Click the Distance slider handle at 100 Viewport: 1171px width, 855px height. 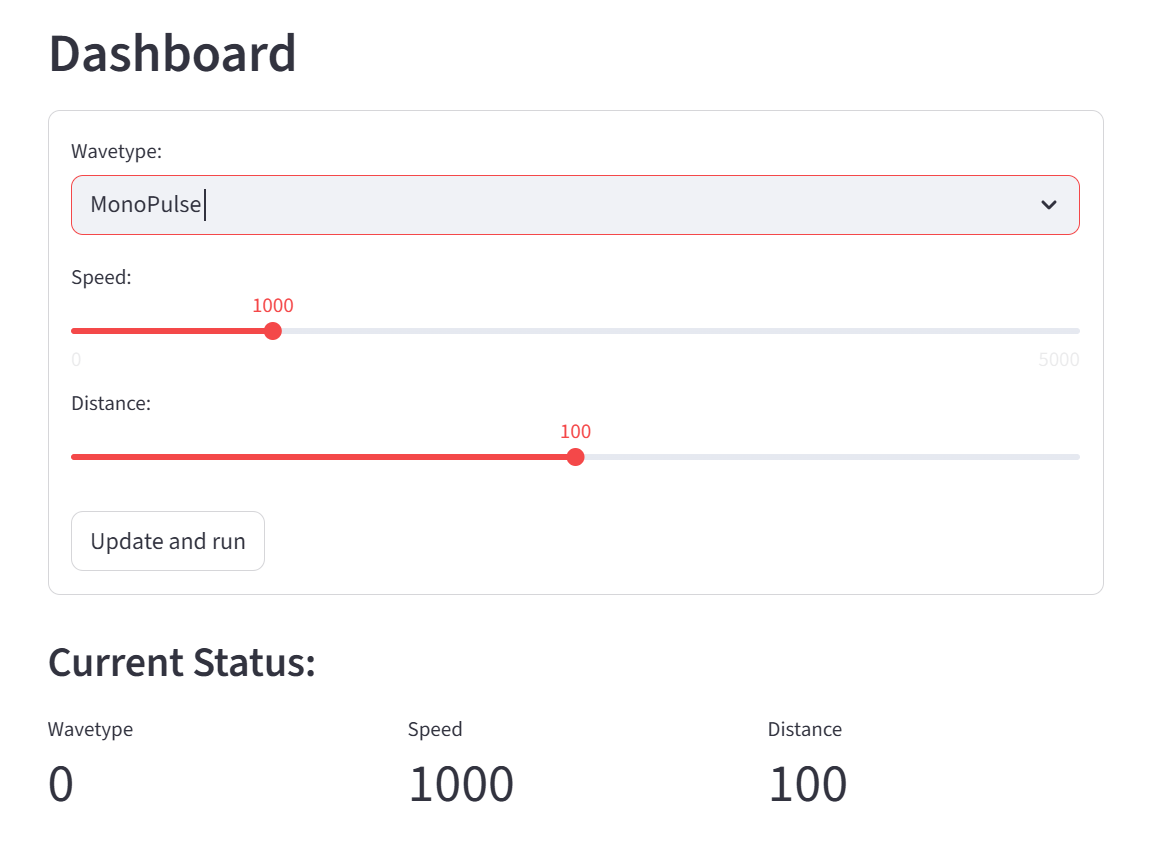click(x=575, y=457)
